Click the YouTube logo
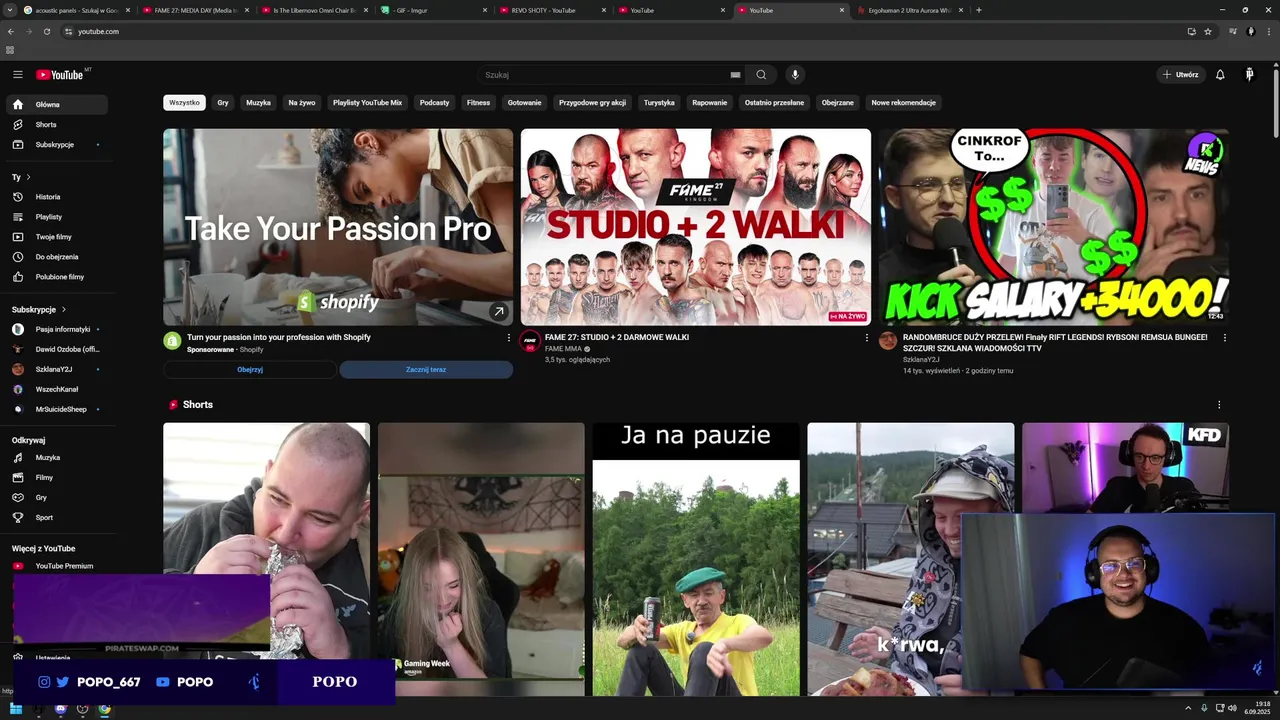Viewport: 1280px width, 720px height. coord(60,75)
